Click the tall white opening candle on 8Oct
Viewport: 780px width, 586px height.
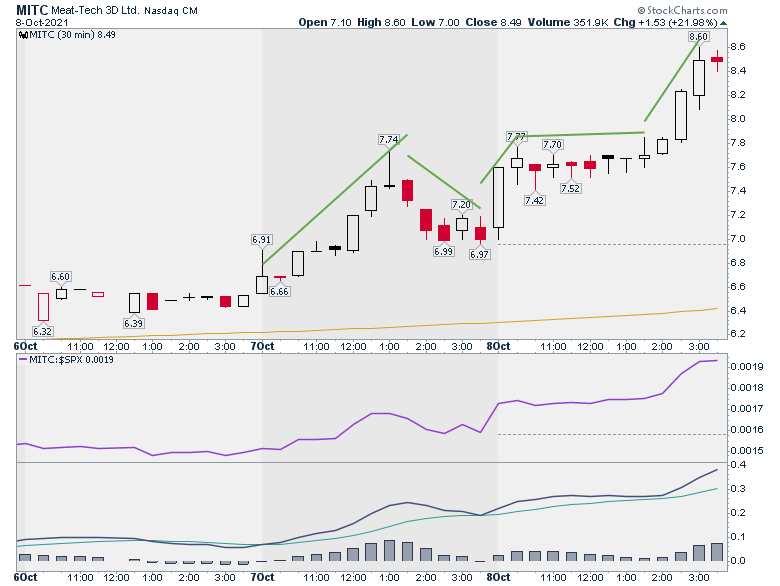498,197
